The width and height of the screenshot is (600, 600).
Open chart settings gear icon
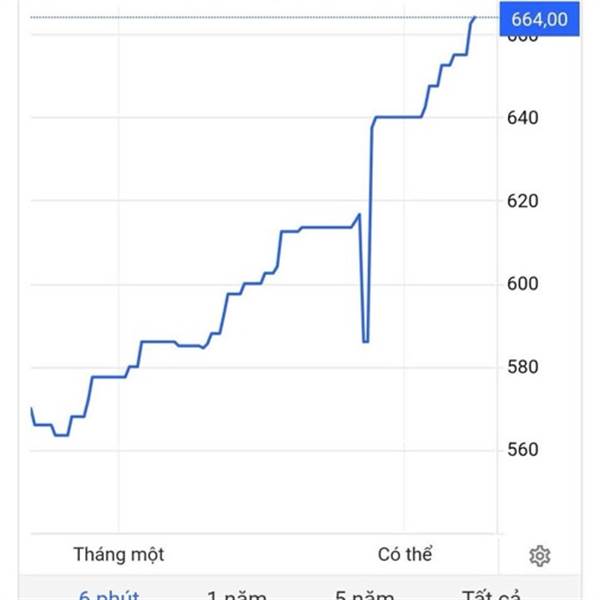tap(540, 556)
